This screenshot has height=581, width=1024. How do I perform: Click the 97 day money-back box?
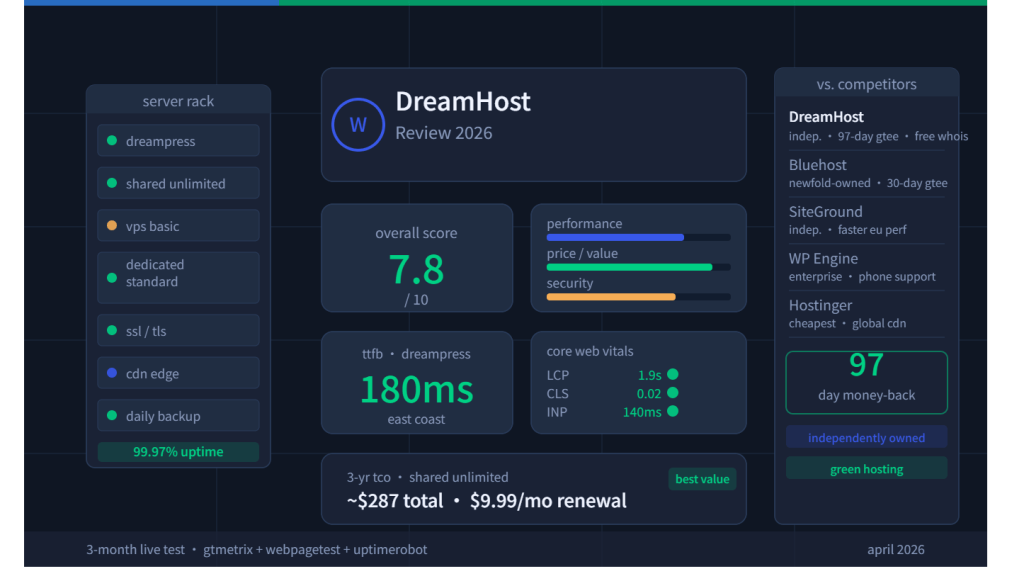click(866, 383)
